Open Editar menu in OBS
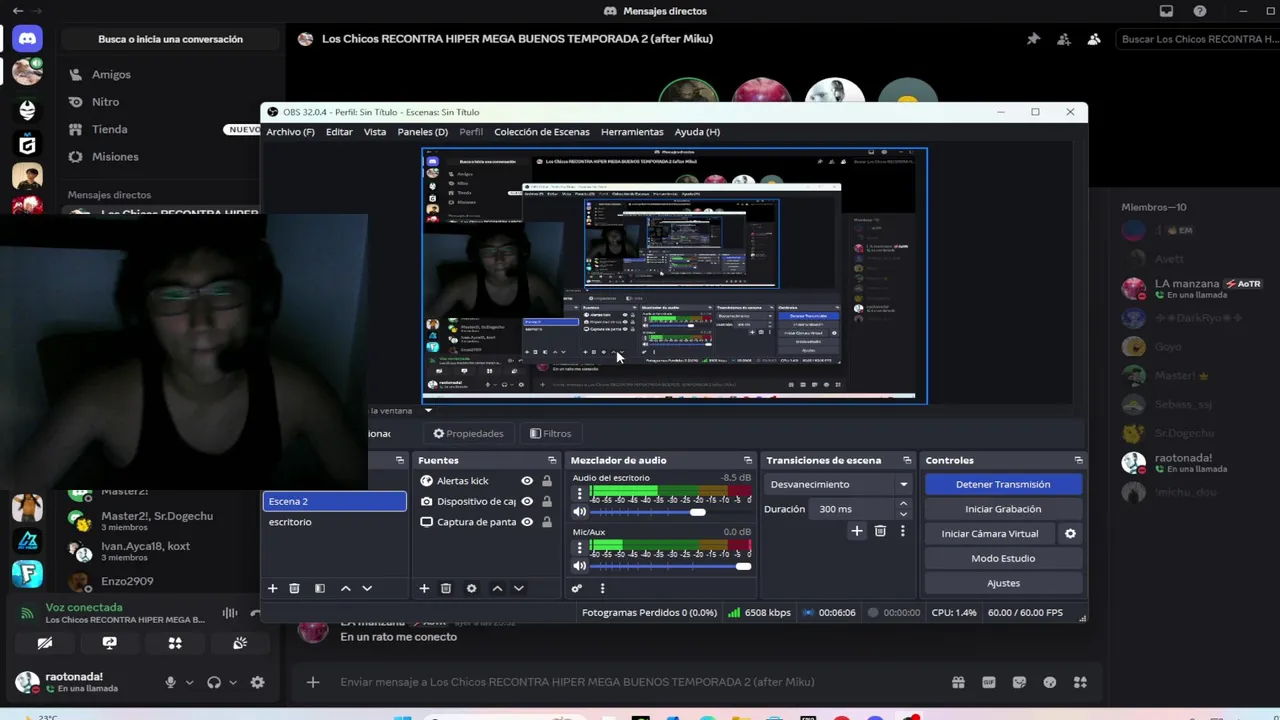 (339, 132)
